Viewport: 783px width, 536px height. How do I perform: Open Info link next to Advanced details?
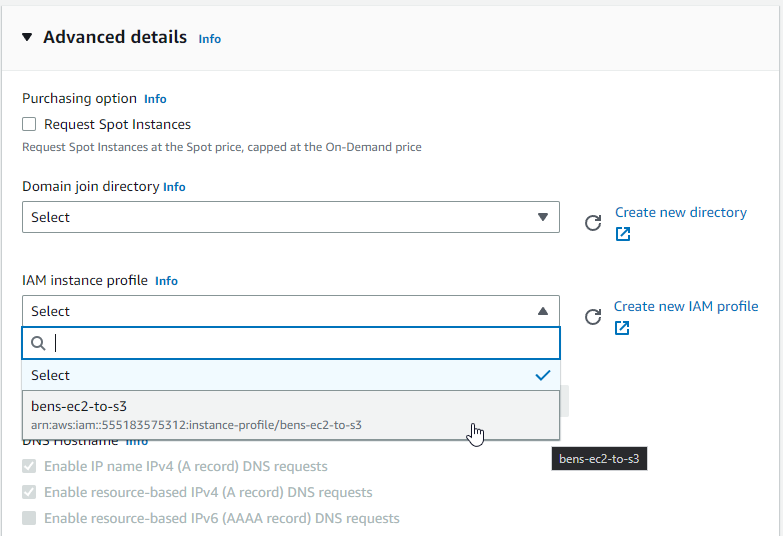[x=209, y=39]
